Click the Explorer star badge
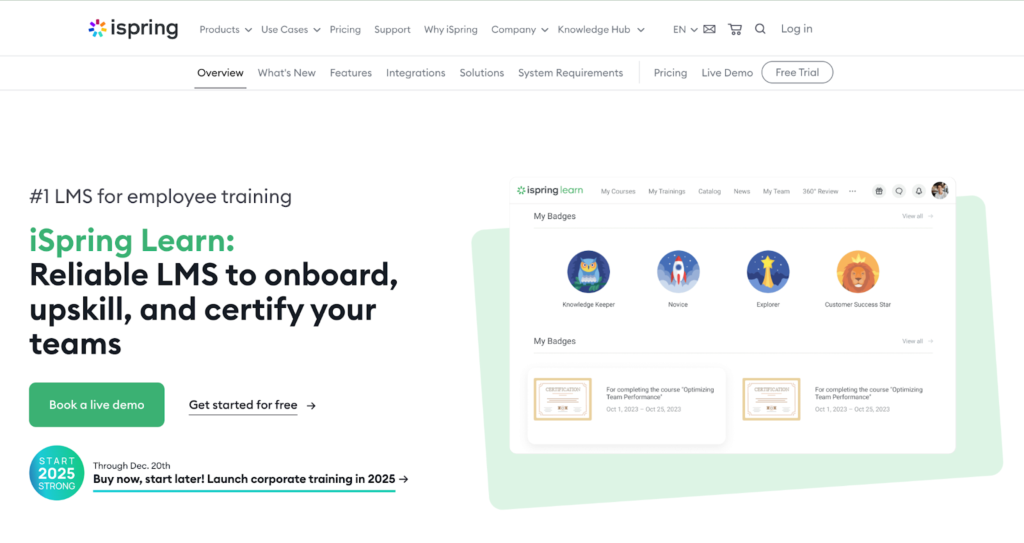The height and width of the screenshot is (543, 1024). 768,272
